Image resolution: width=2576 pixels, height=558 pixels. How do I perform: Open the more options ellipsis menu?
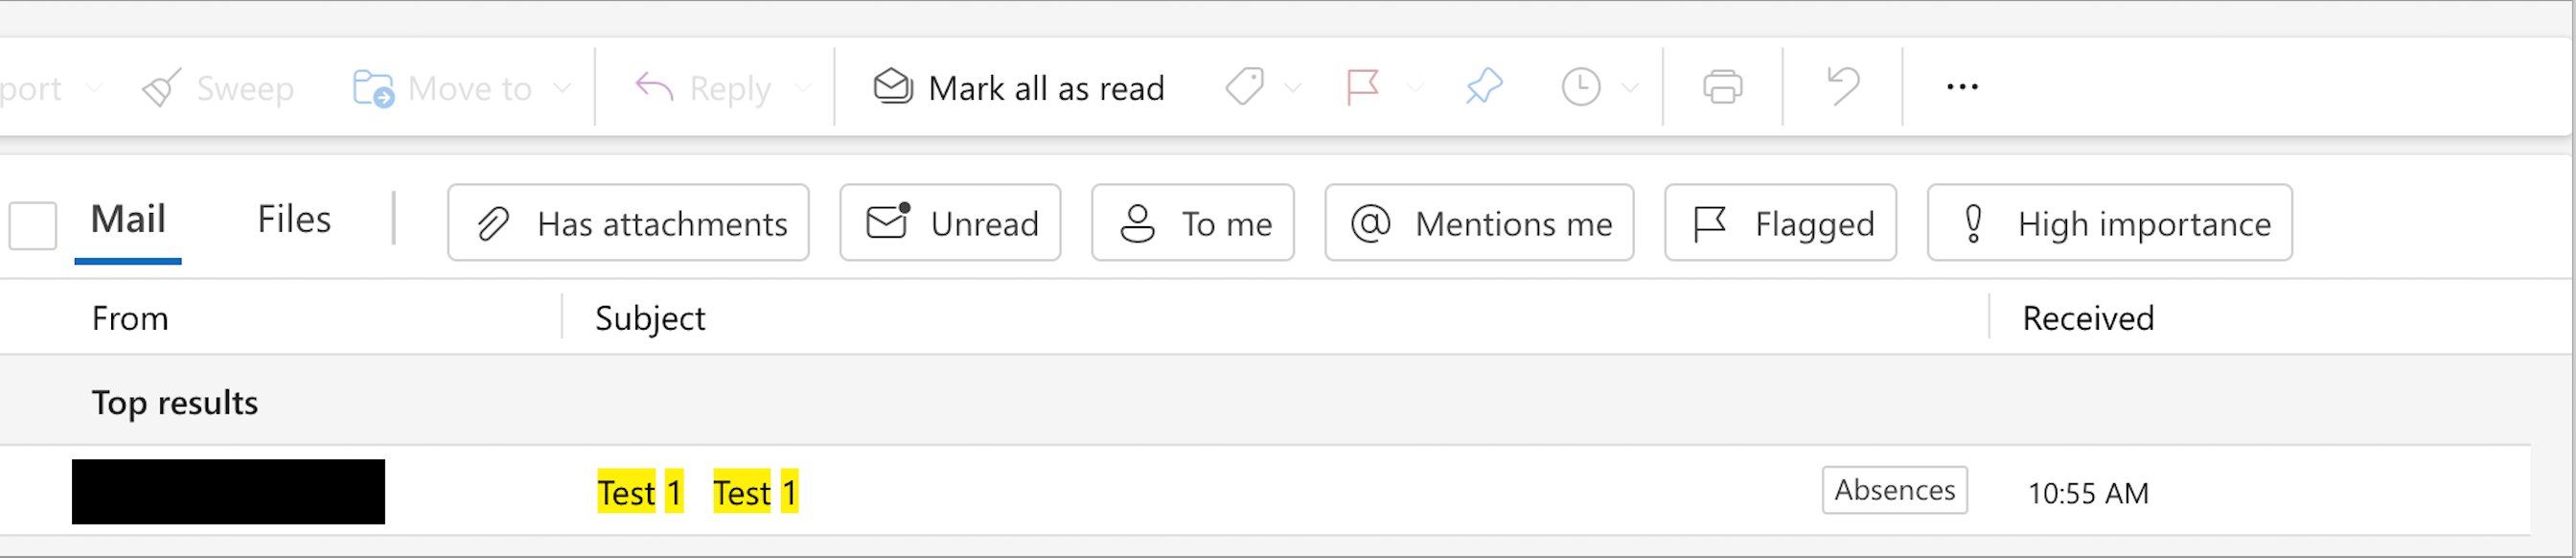(1961, 87)
